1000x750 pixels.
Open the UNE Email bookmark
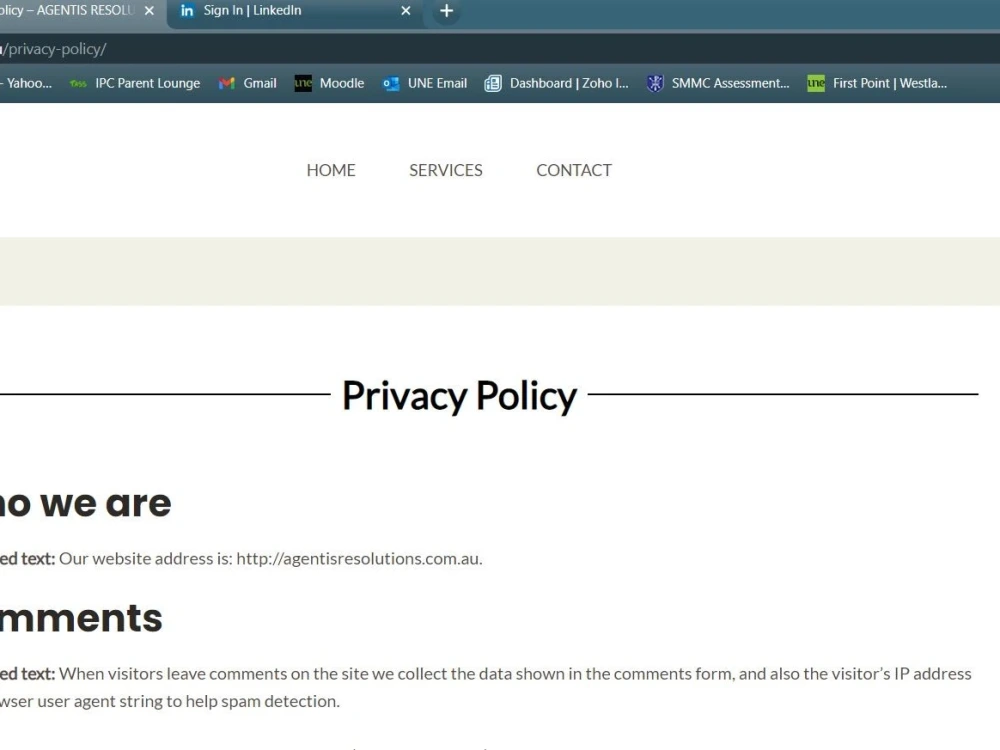pyautogui.click(x=425, y=84)
